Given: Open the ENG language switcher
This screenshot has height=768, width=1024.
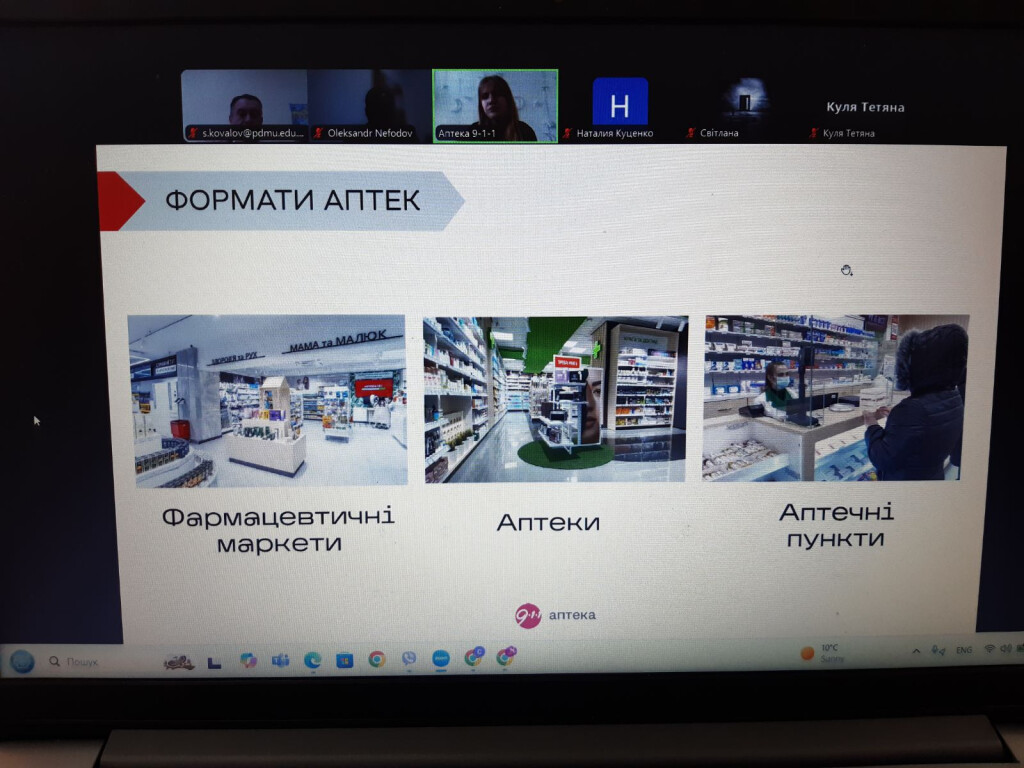Looking at the screenshot, I should 964,650.
